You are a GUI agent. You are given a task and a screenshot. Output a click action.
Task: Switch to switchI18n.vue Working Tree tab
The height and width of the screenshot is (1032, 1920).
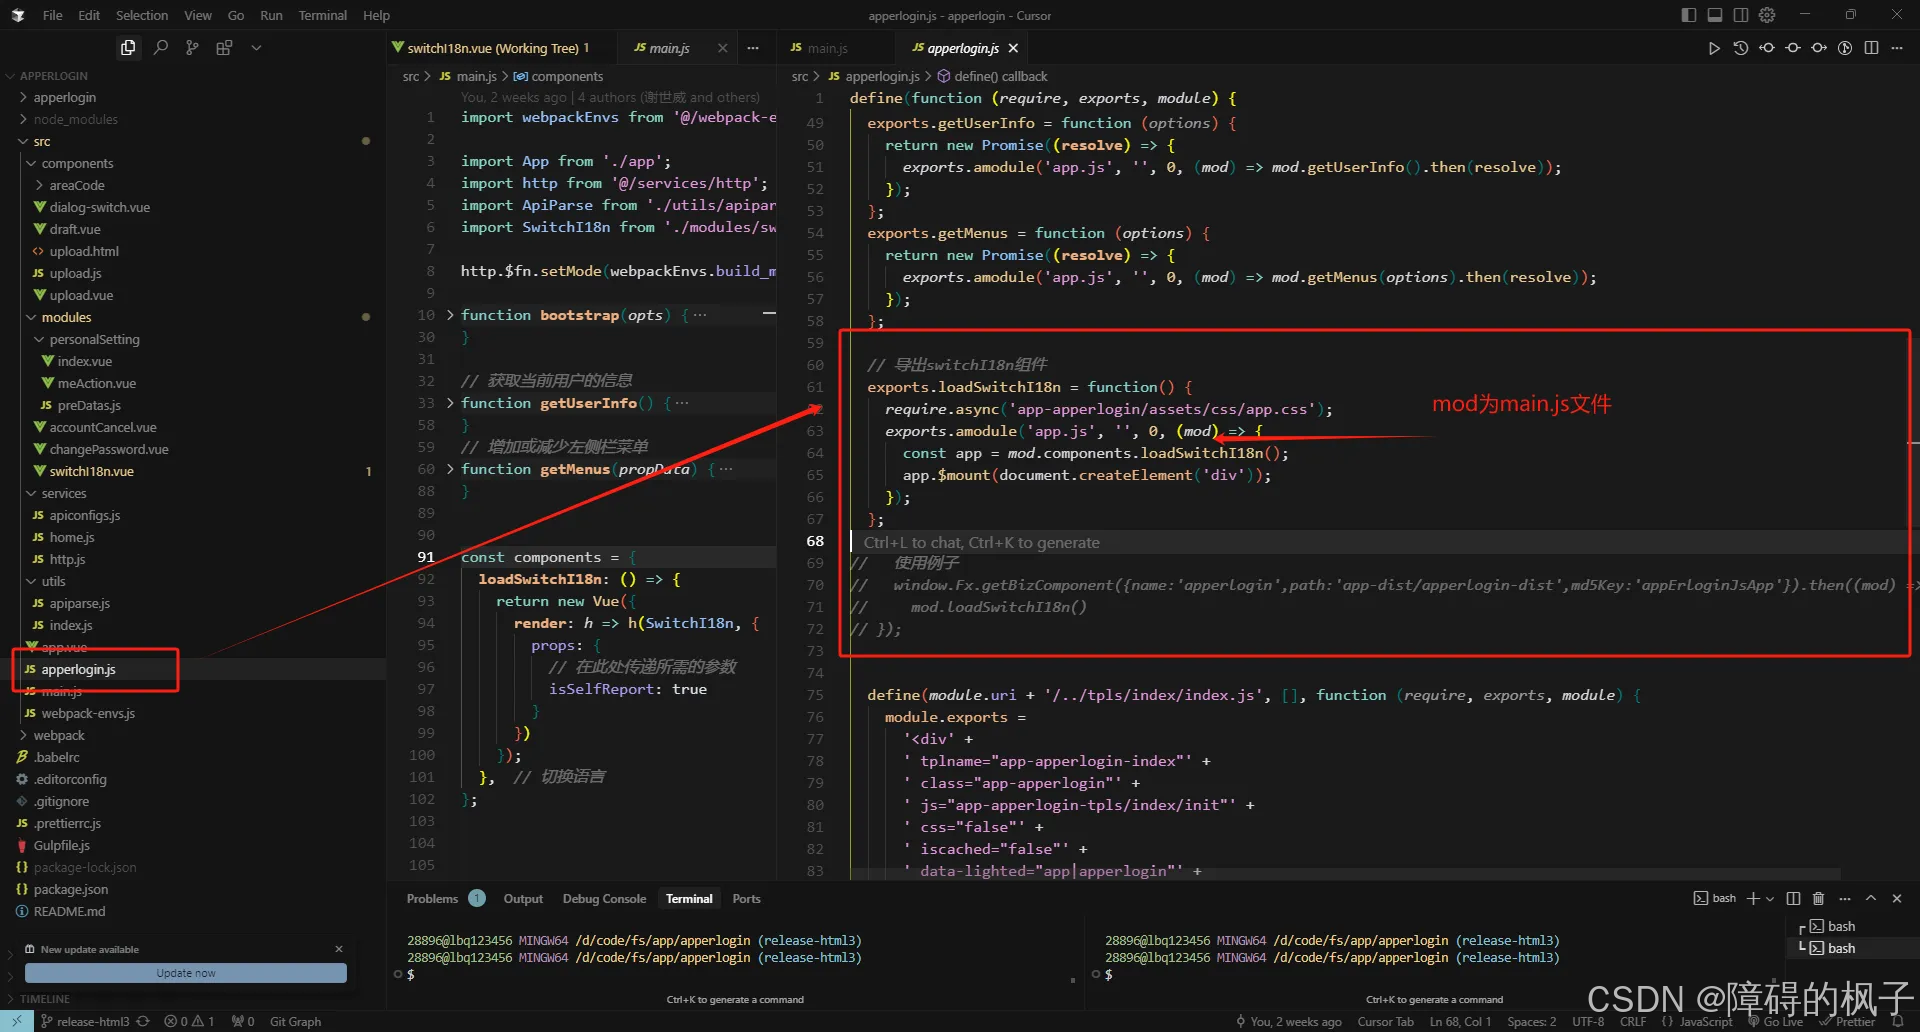pyautogui.click(x=498, y=48)
